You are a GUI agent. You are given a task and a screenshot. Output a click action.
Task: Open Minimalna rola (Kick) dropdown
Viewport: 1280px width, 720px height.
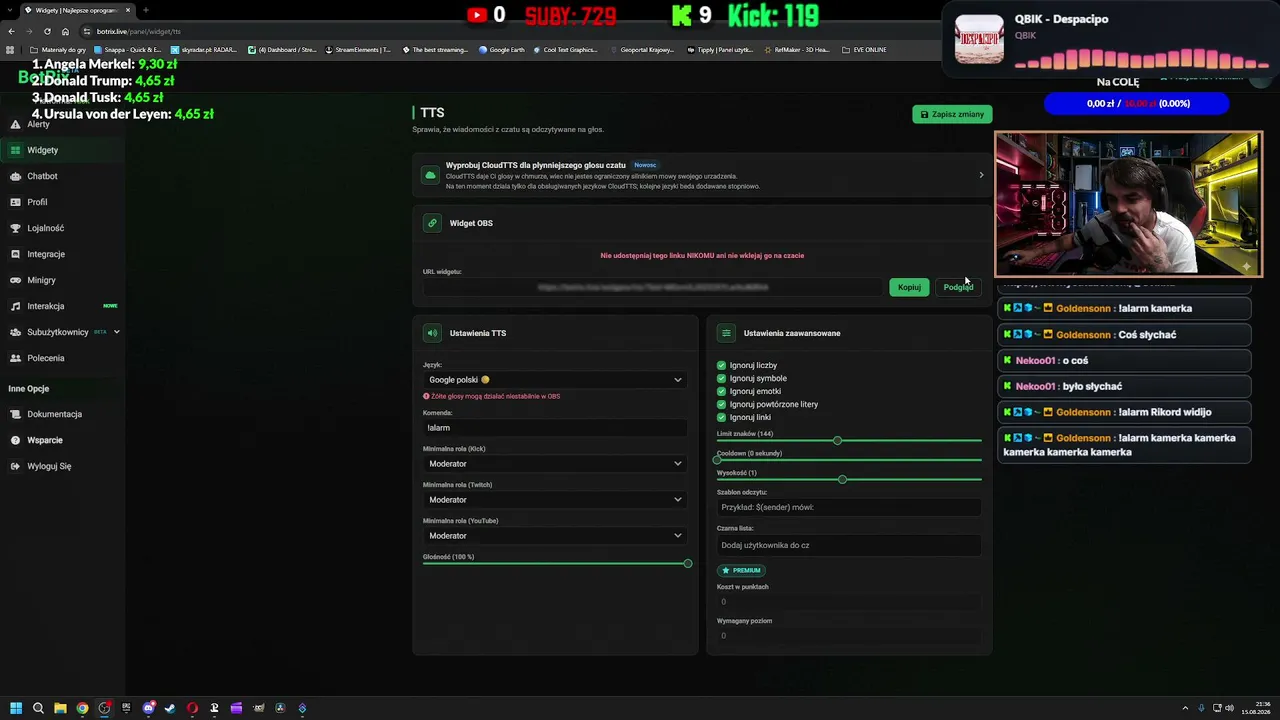555,464
